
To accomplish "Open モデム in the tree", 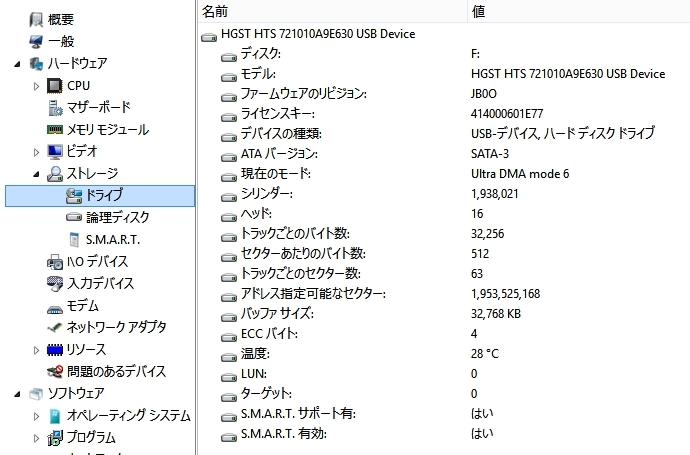I will [x=82, y=306].
